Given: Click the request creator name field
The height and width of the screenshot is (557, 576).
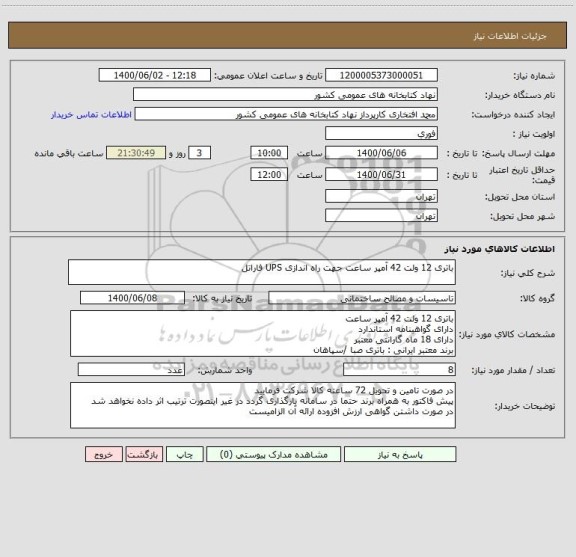Looking at the screenshot, I should tap(286, 114).
